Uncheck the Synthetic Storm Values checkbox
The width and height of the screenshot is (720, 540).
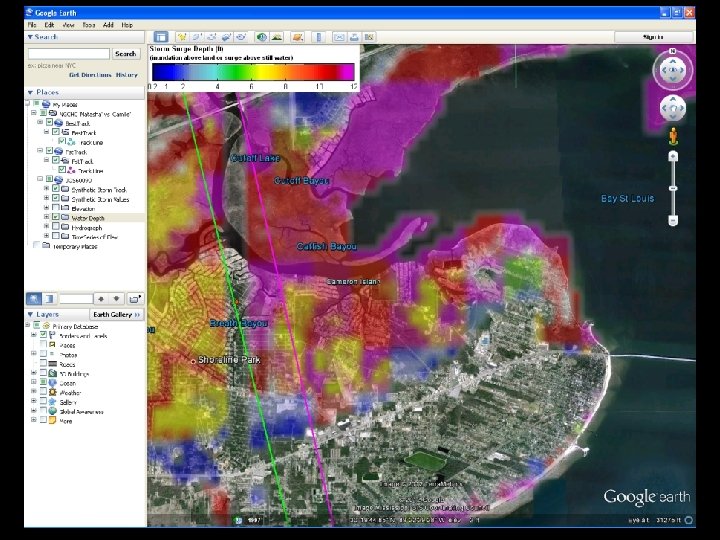coord(56,199)
